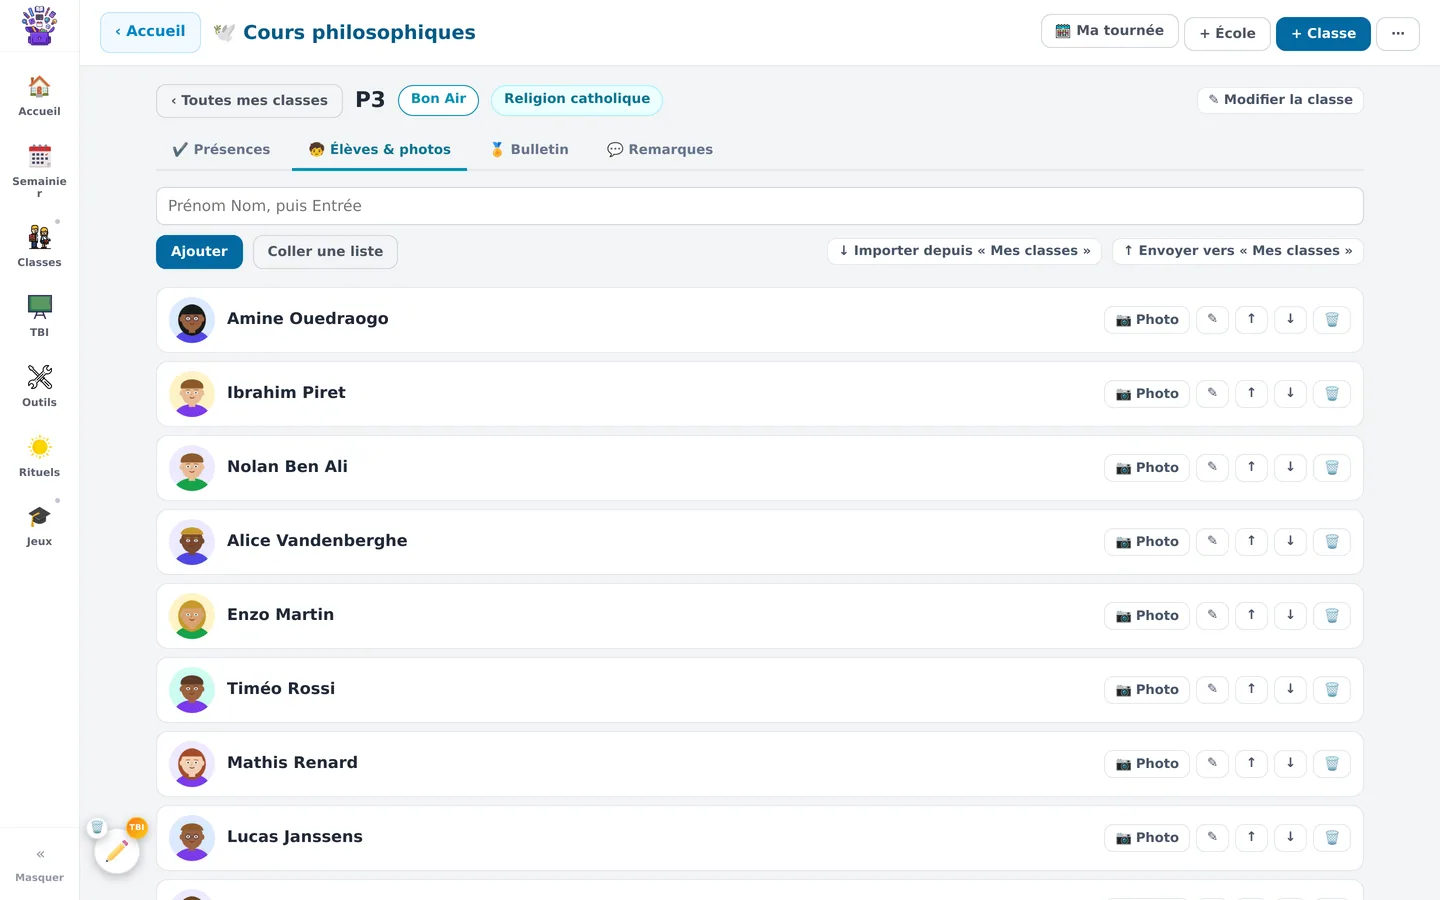The width and height of the screenshot is (1440, 900).
Task: Go back via the Accueil button
Action: coord(150,32)
